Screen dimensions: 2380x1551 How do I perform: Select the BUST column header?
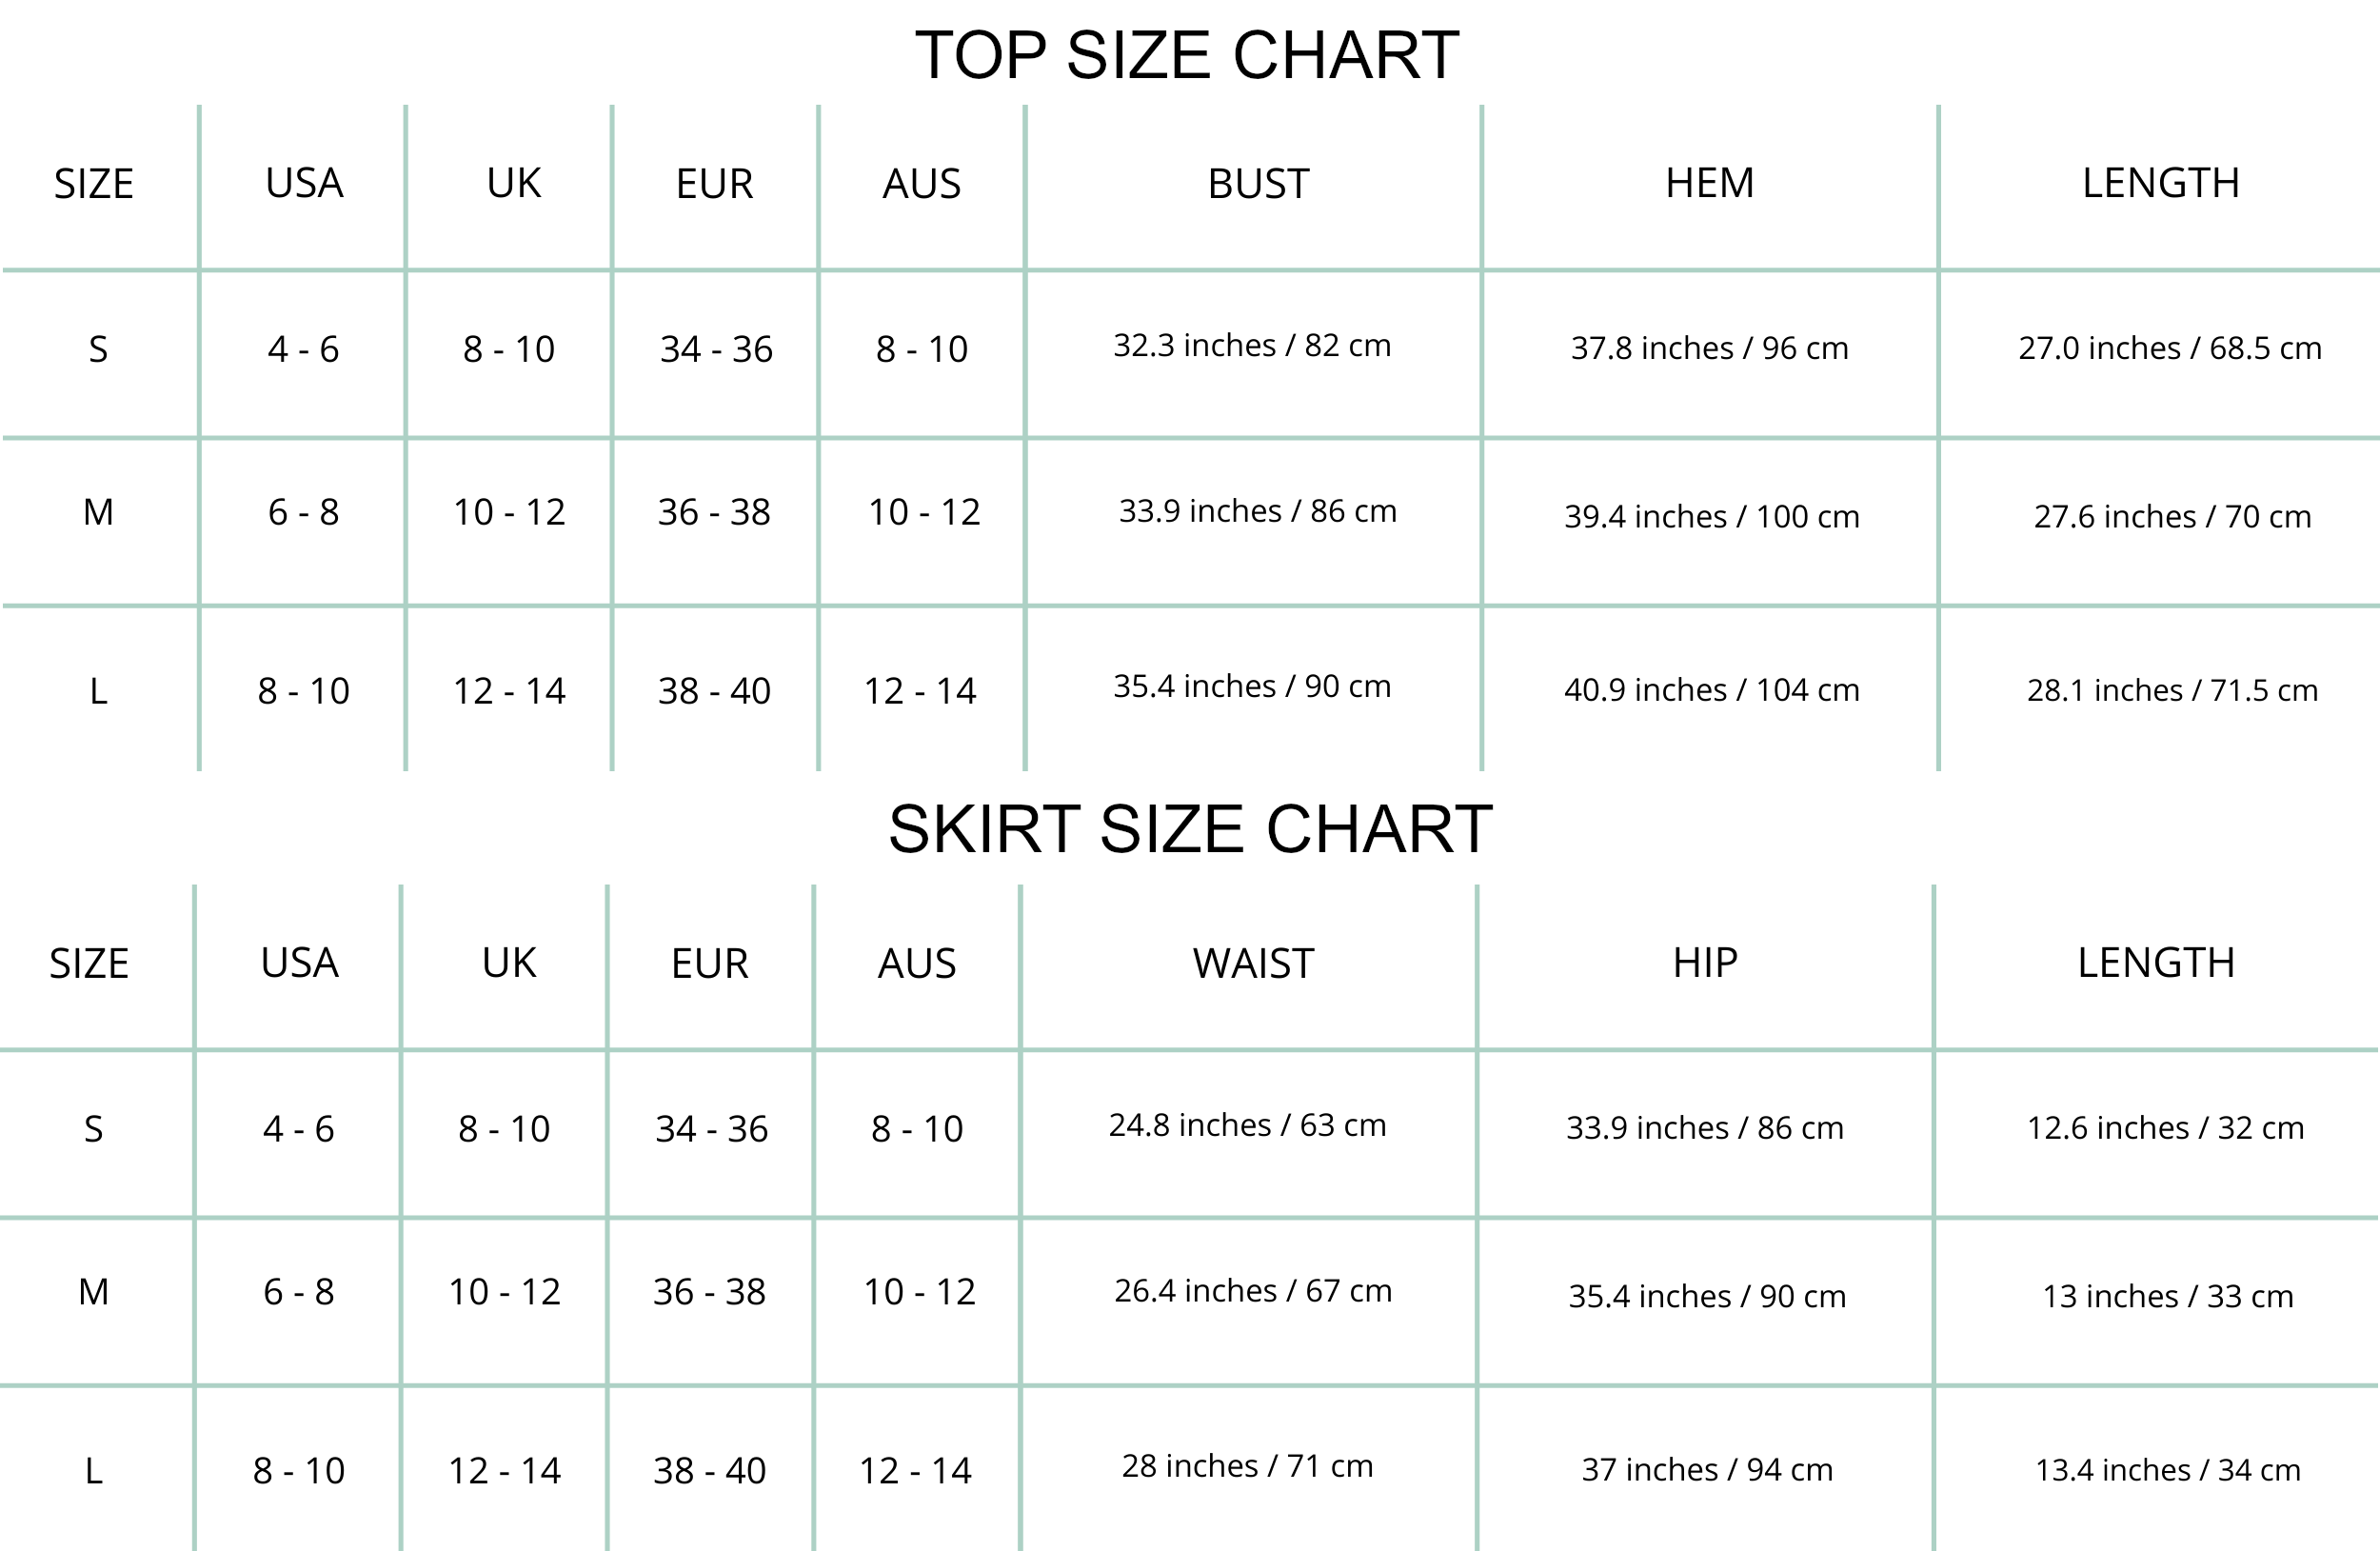point(1258,184)
